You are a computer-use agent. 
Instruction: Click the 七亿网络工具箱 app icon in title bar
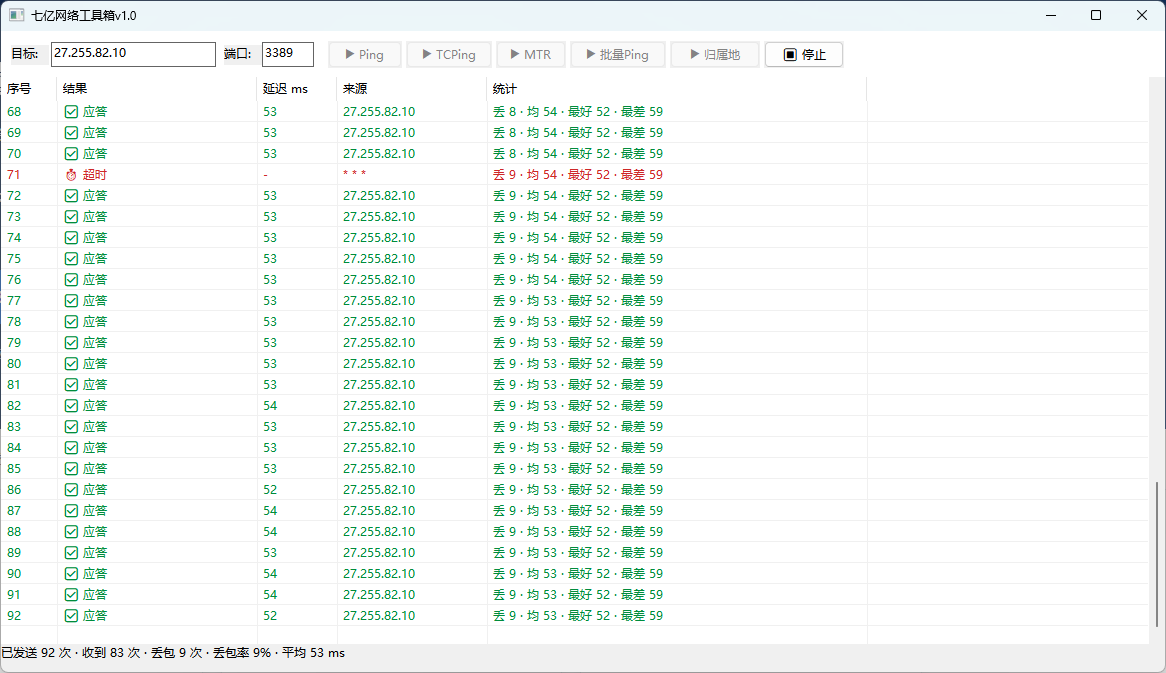coord(16,15)
